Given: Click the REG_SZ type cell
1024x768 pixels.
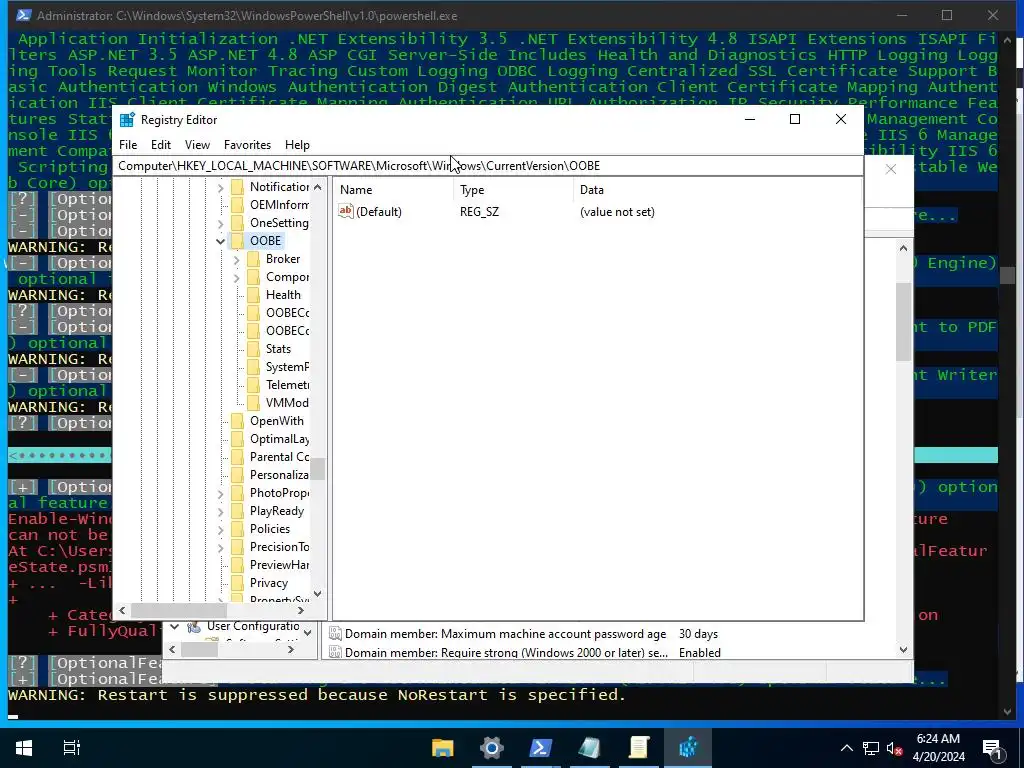Looking at the screenshot, I should [479, 212].
